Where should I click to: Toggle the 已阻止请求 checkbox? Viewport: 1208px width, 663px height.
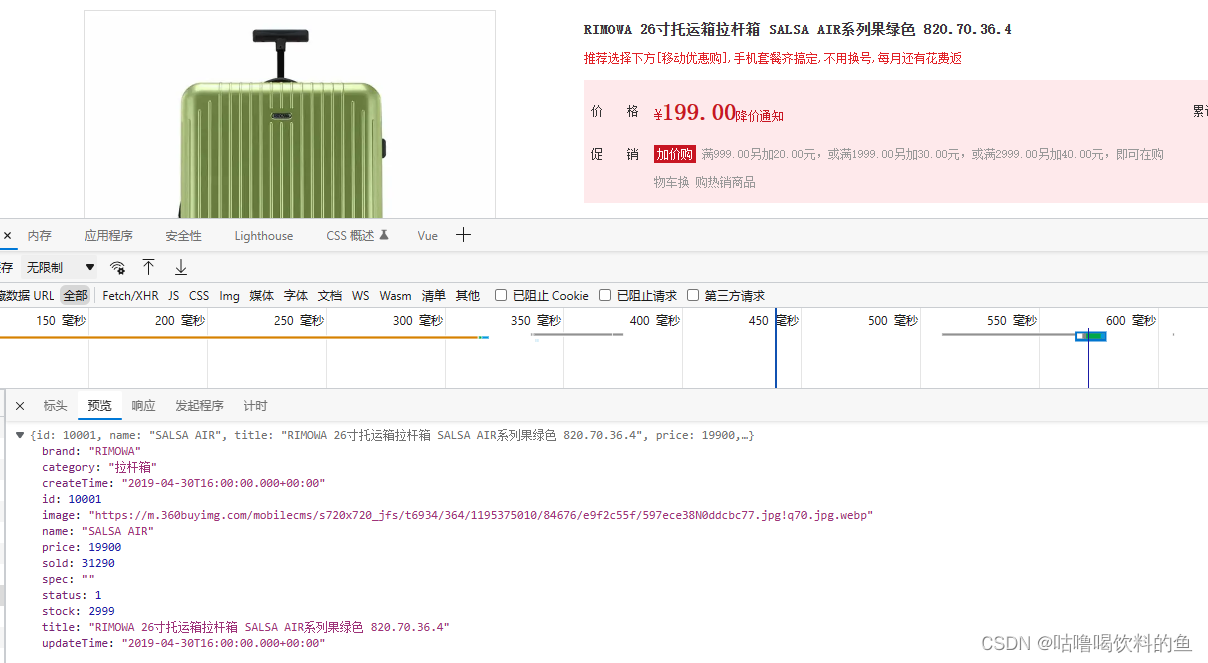click(605, 295)
